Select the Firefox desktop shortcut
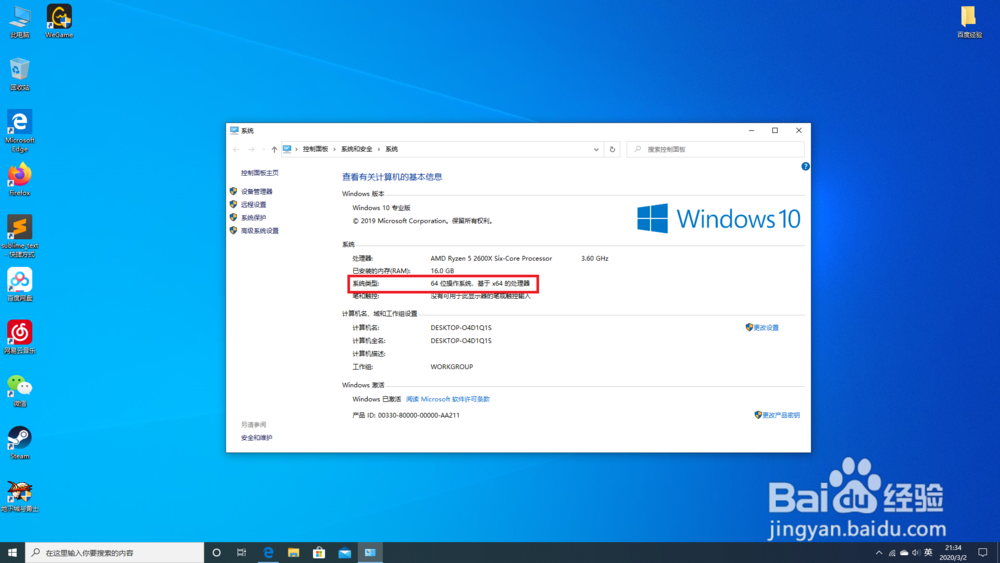The height and width of the screenshot is (563, 1000). click(20, 179)
